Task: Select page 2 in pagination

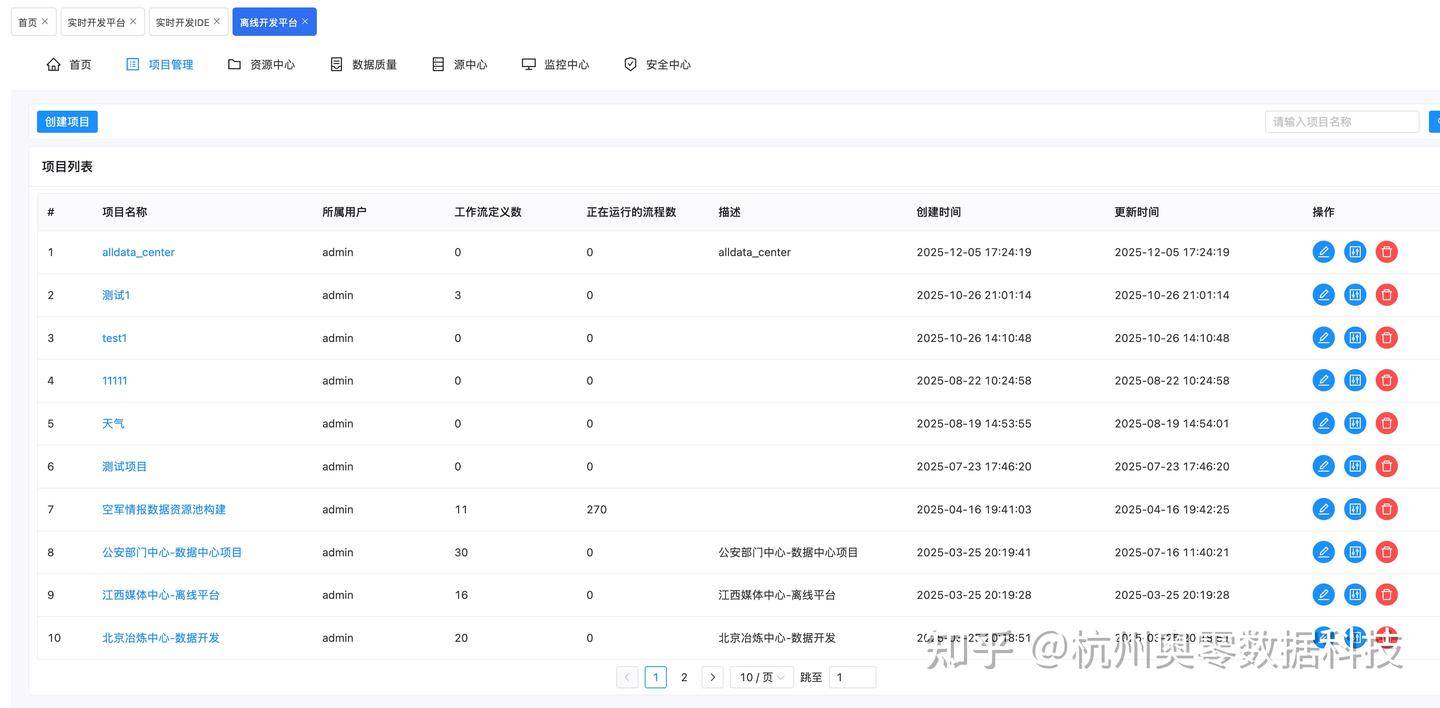Action: (x=684, y=677)
